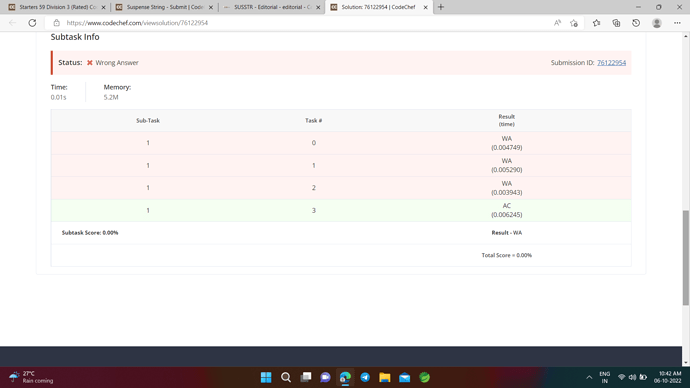The width and height of the screenshot is (690, 388).
Task: Open Telegram from the taskbar
Action: 365,377
